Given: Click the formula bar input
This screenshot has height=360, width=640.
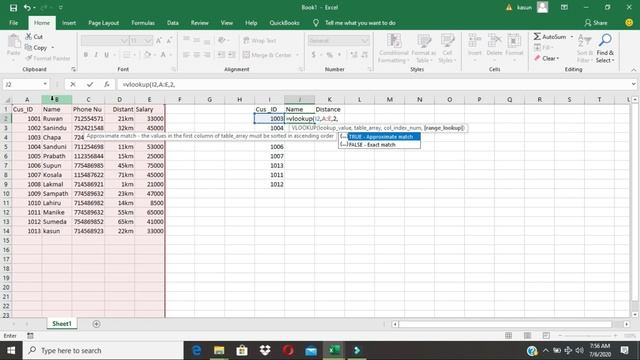Looking at the screenshot, I should click(373, 84).
